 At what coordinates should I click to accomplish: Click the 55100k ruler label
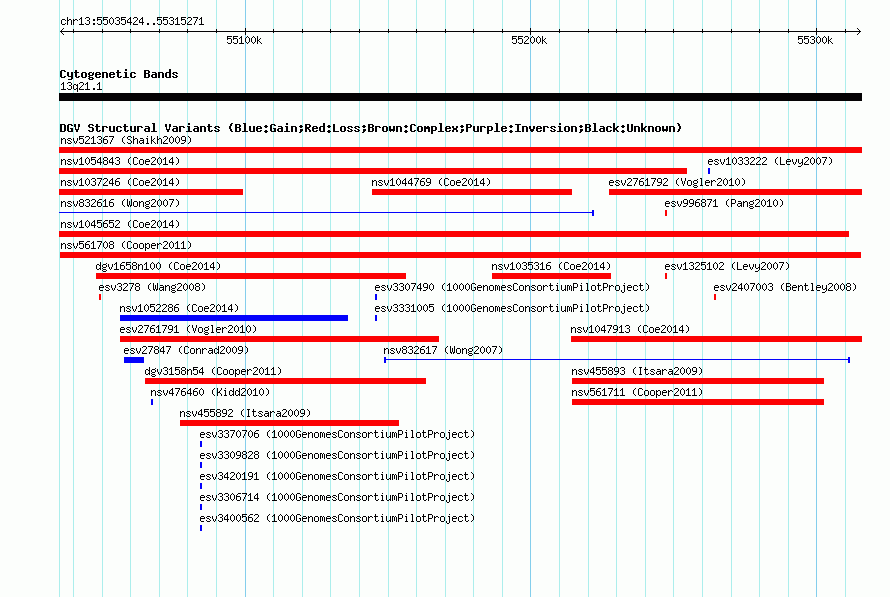(x=244, y=40)
